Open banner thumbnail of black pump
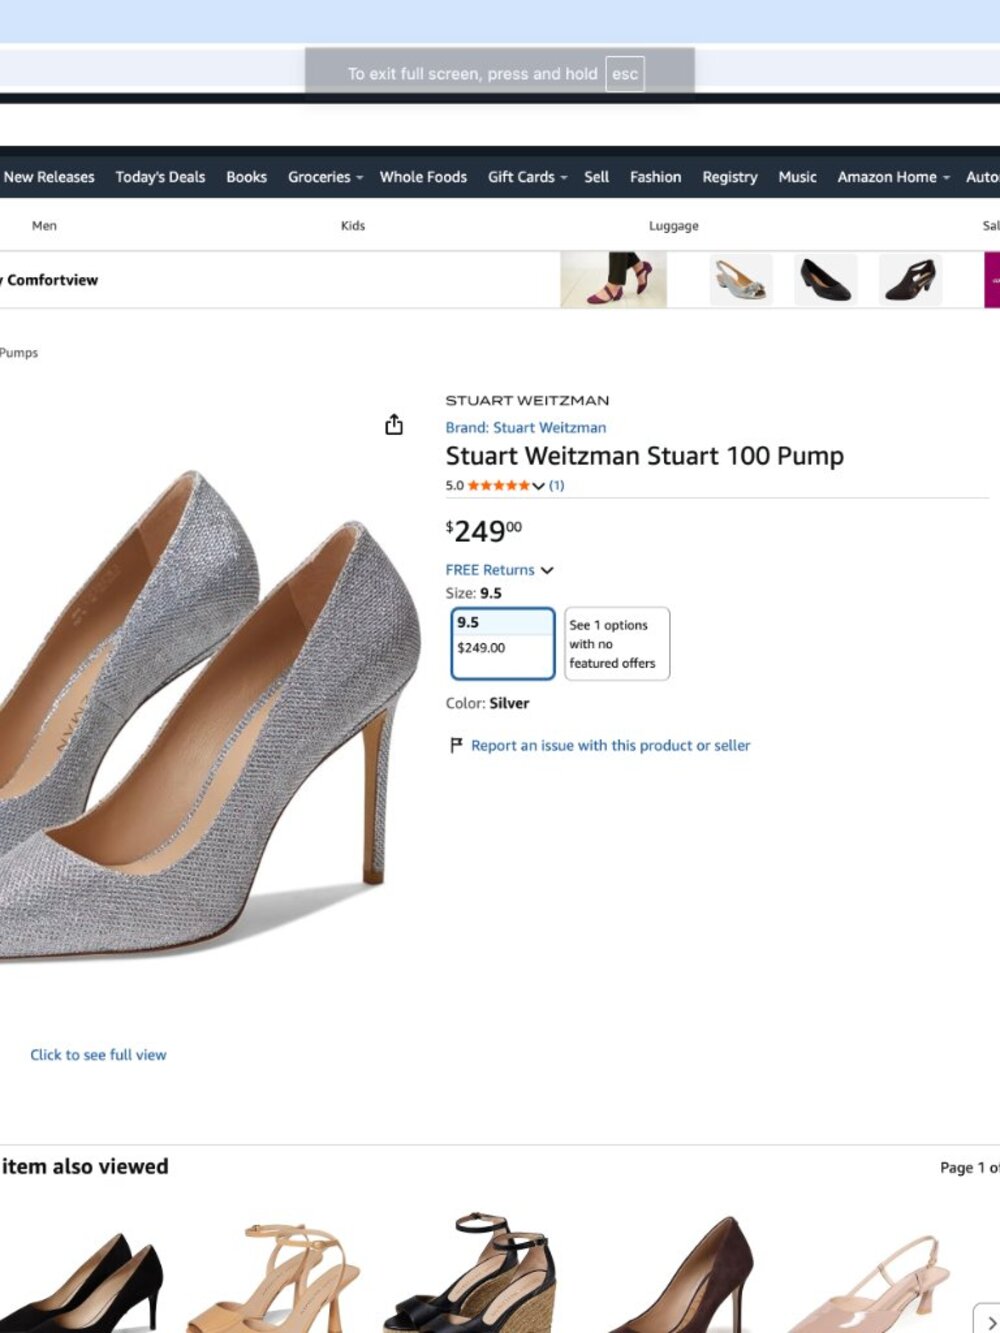 click(826, 280)
